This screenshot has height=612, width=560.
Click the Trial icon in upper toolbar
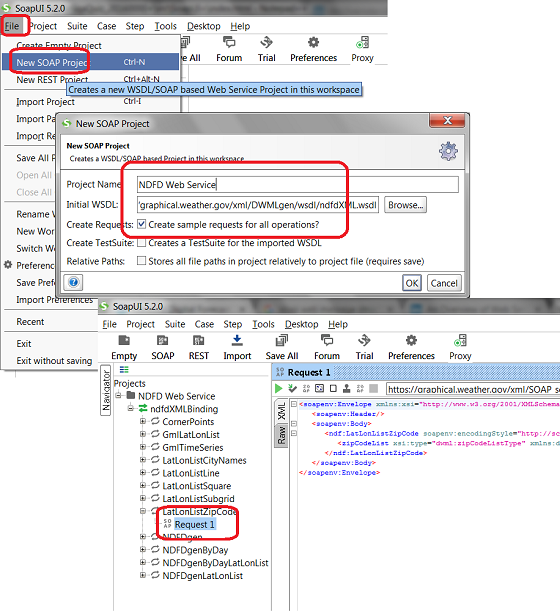[267, 41]
